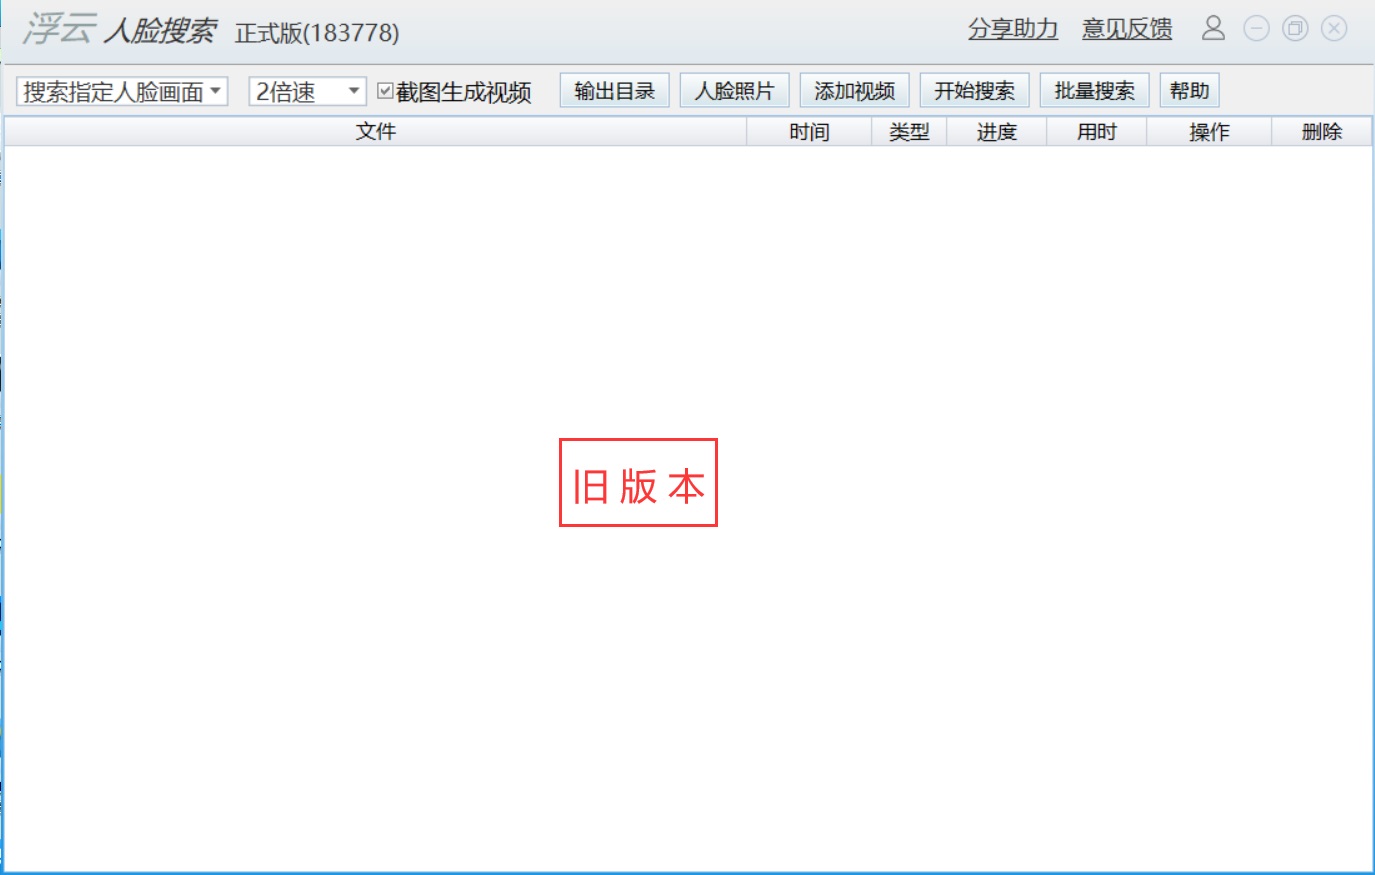Click the user account icon

point(1215,29)
